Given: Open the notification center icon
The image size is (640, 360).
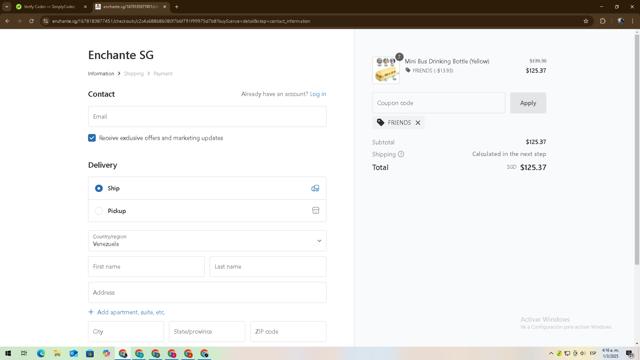Looking at the screenshot, I should [x=630, y=353].
